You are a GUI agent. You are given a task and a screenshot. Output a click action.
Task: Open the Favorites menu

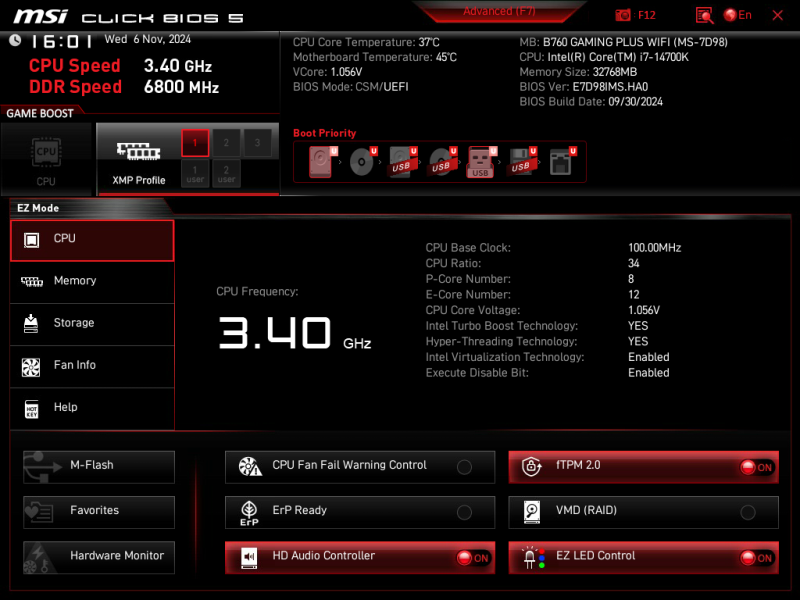tap(98, 512)
